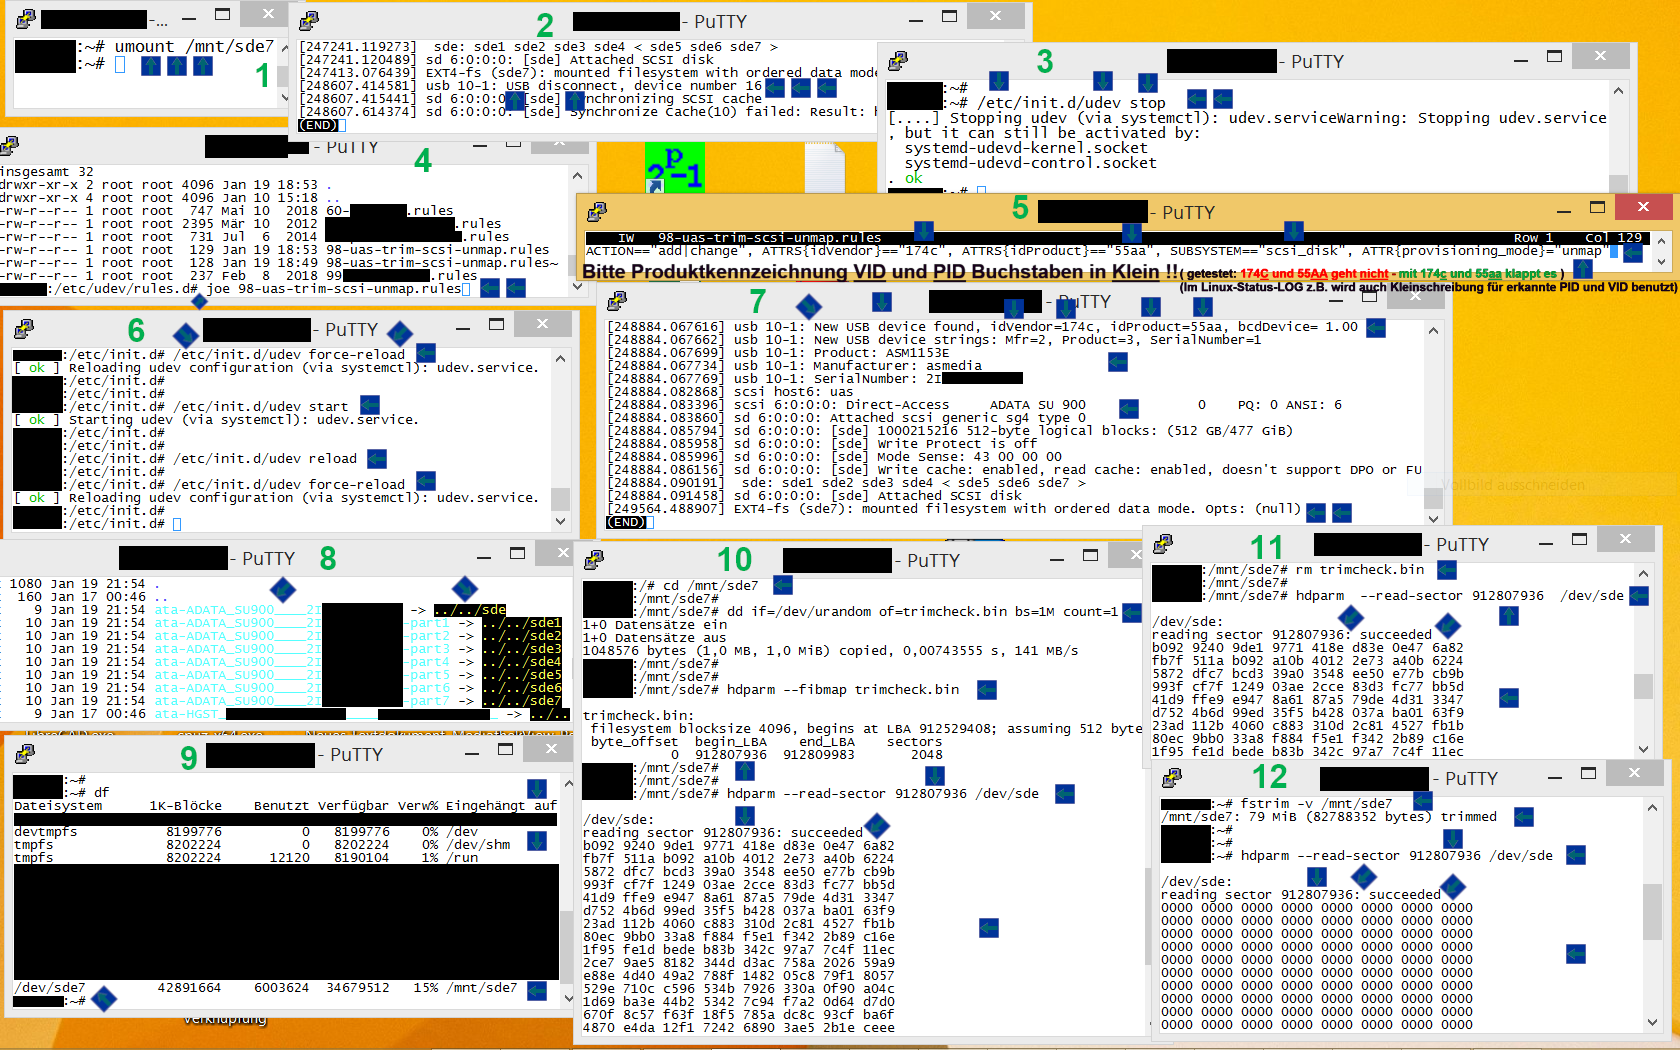The width and height of the screenshot is (1680, 1050).
Task: Open the PuTTY system menu icon in window 1
Action: click(x=23, y=16)
